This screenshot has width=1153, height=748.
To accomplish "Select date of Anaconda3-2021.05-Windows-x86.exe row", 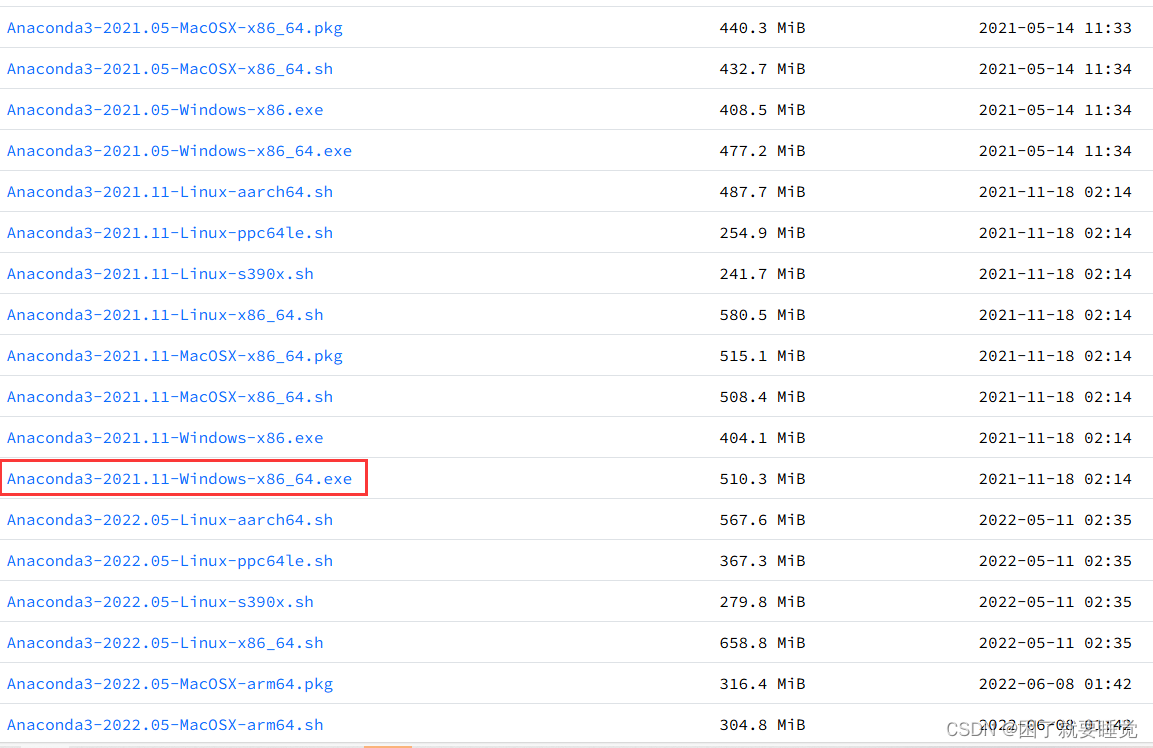I will (1055, 110).
